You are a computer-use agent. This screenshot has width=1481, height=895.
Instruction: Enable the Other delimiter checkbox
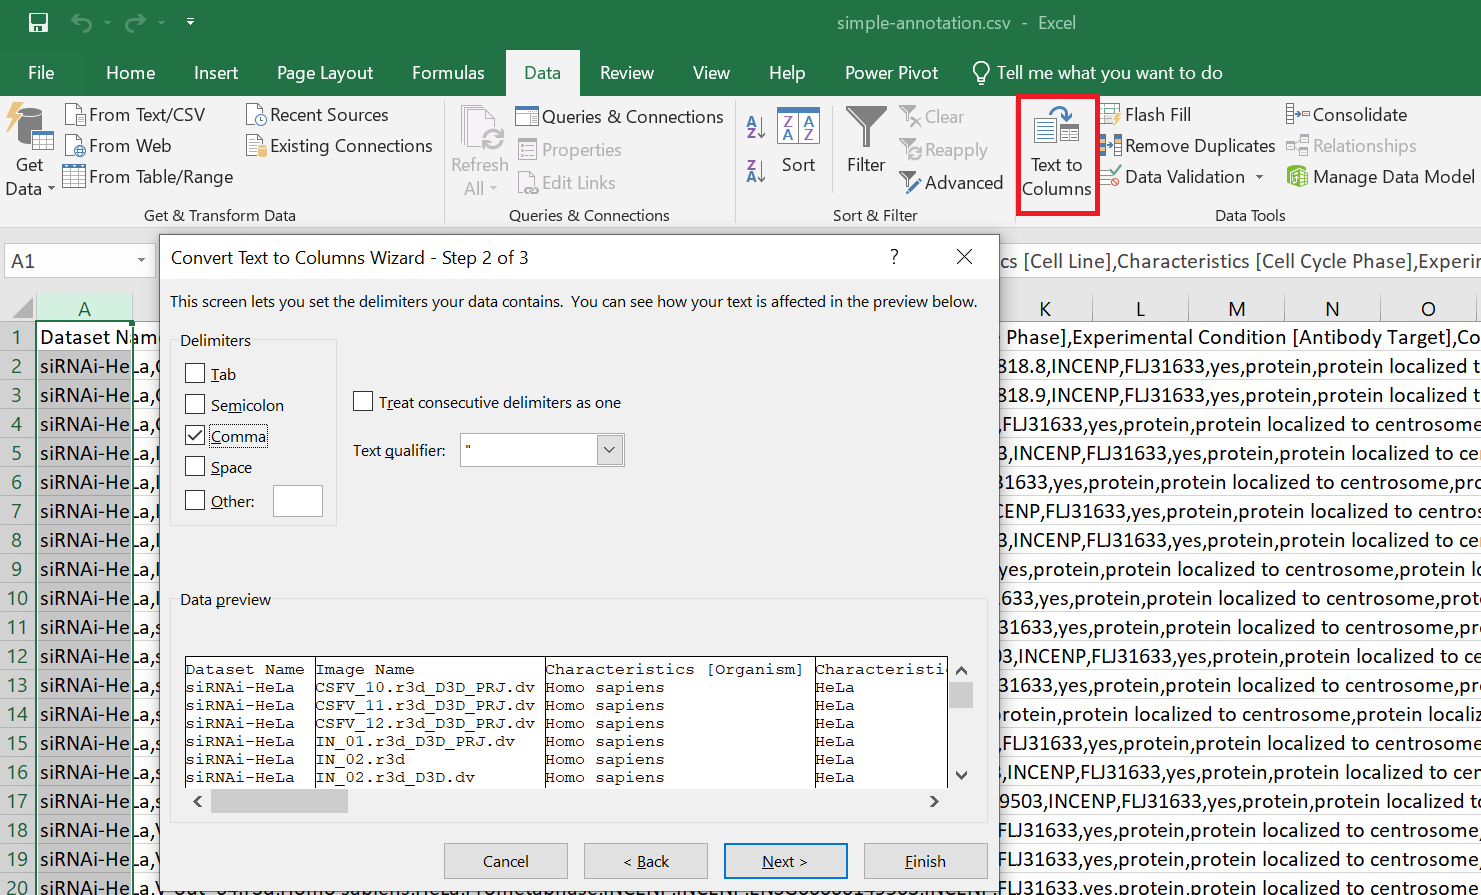[195, 501]
